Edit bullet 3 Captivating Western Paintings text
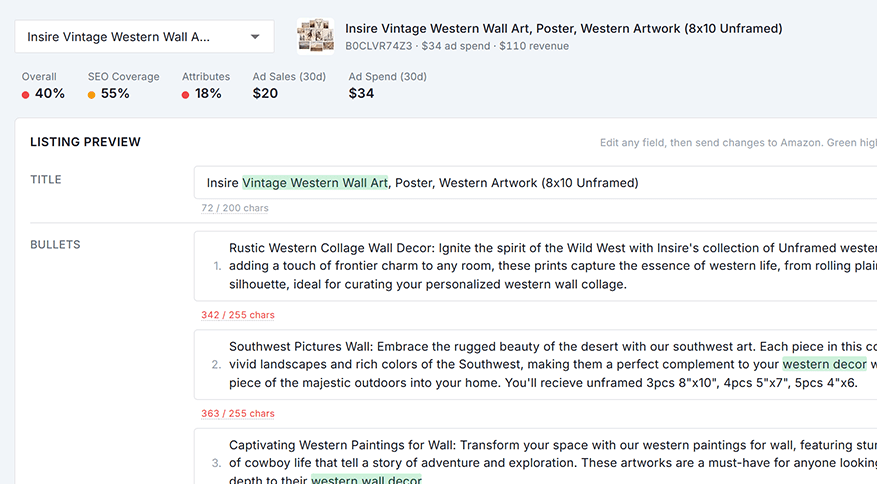Viewport: 877px width, 484px height. click(535, 456)
